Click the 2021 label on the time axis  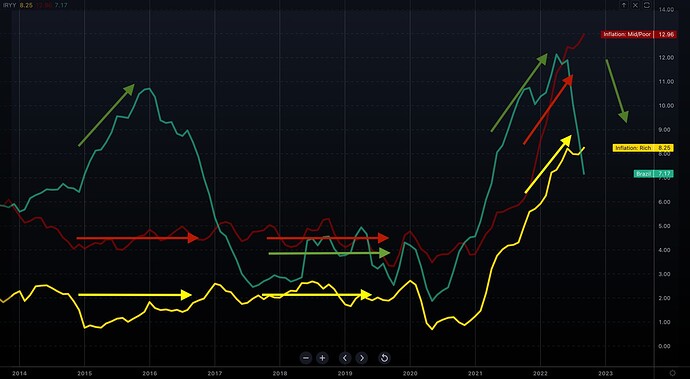(x=475, y=373)
